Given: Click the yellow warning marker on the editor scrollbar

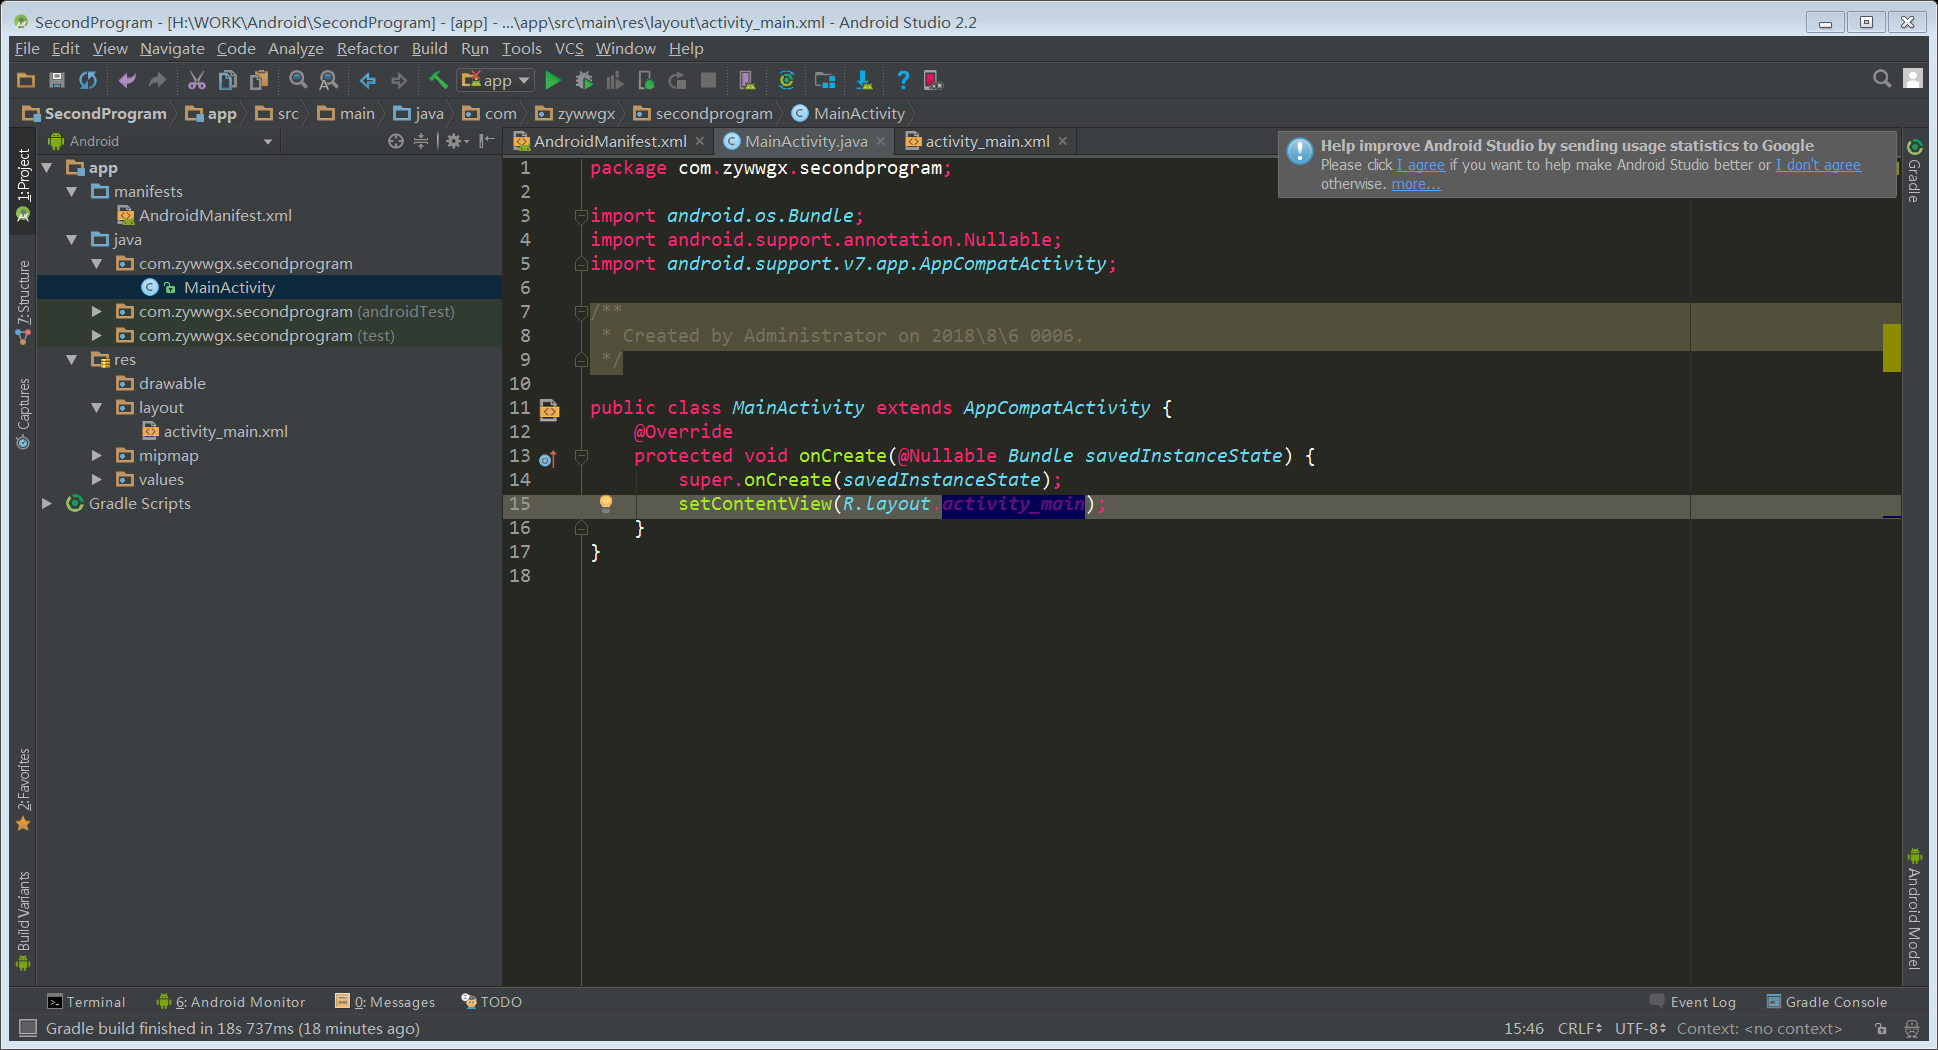Looking at the screenshot, I should tap(1891, 347).
